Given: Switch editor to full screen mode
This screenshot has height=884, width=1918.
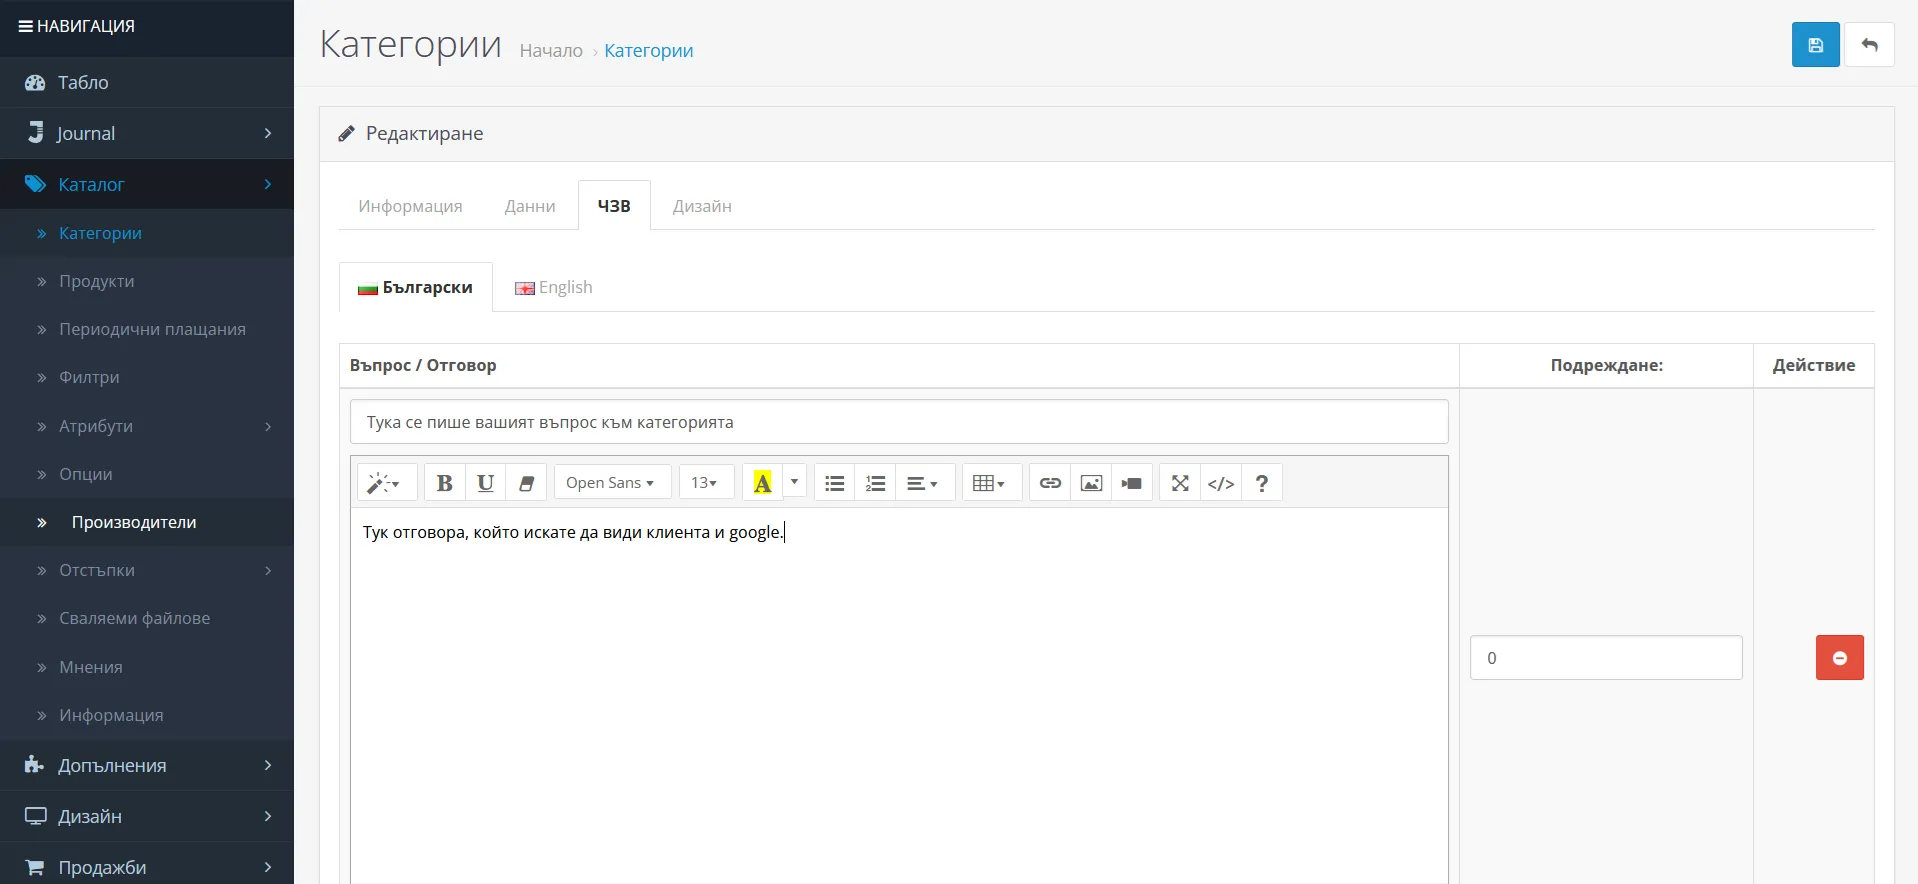Looking at the screenshot, I should click(1180, 483).
